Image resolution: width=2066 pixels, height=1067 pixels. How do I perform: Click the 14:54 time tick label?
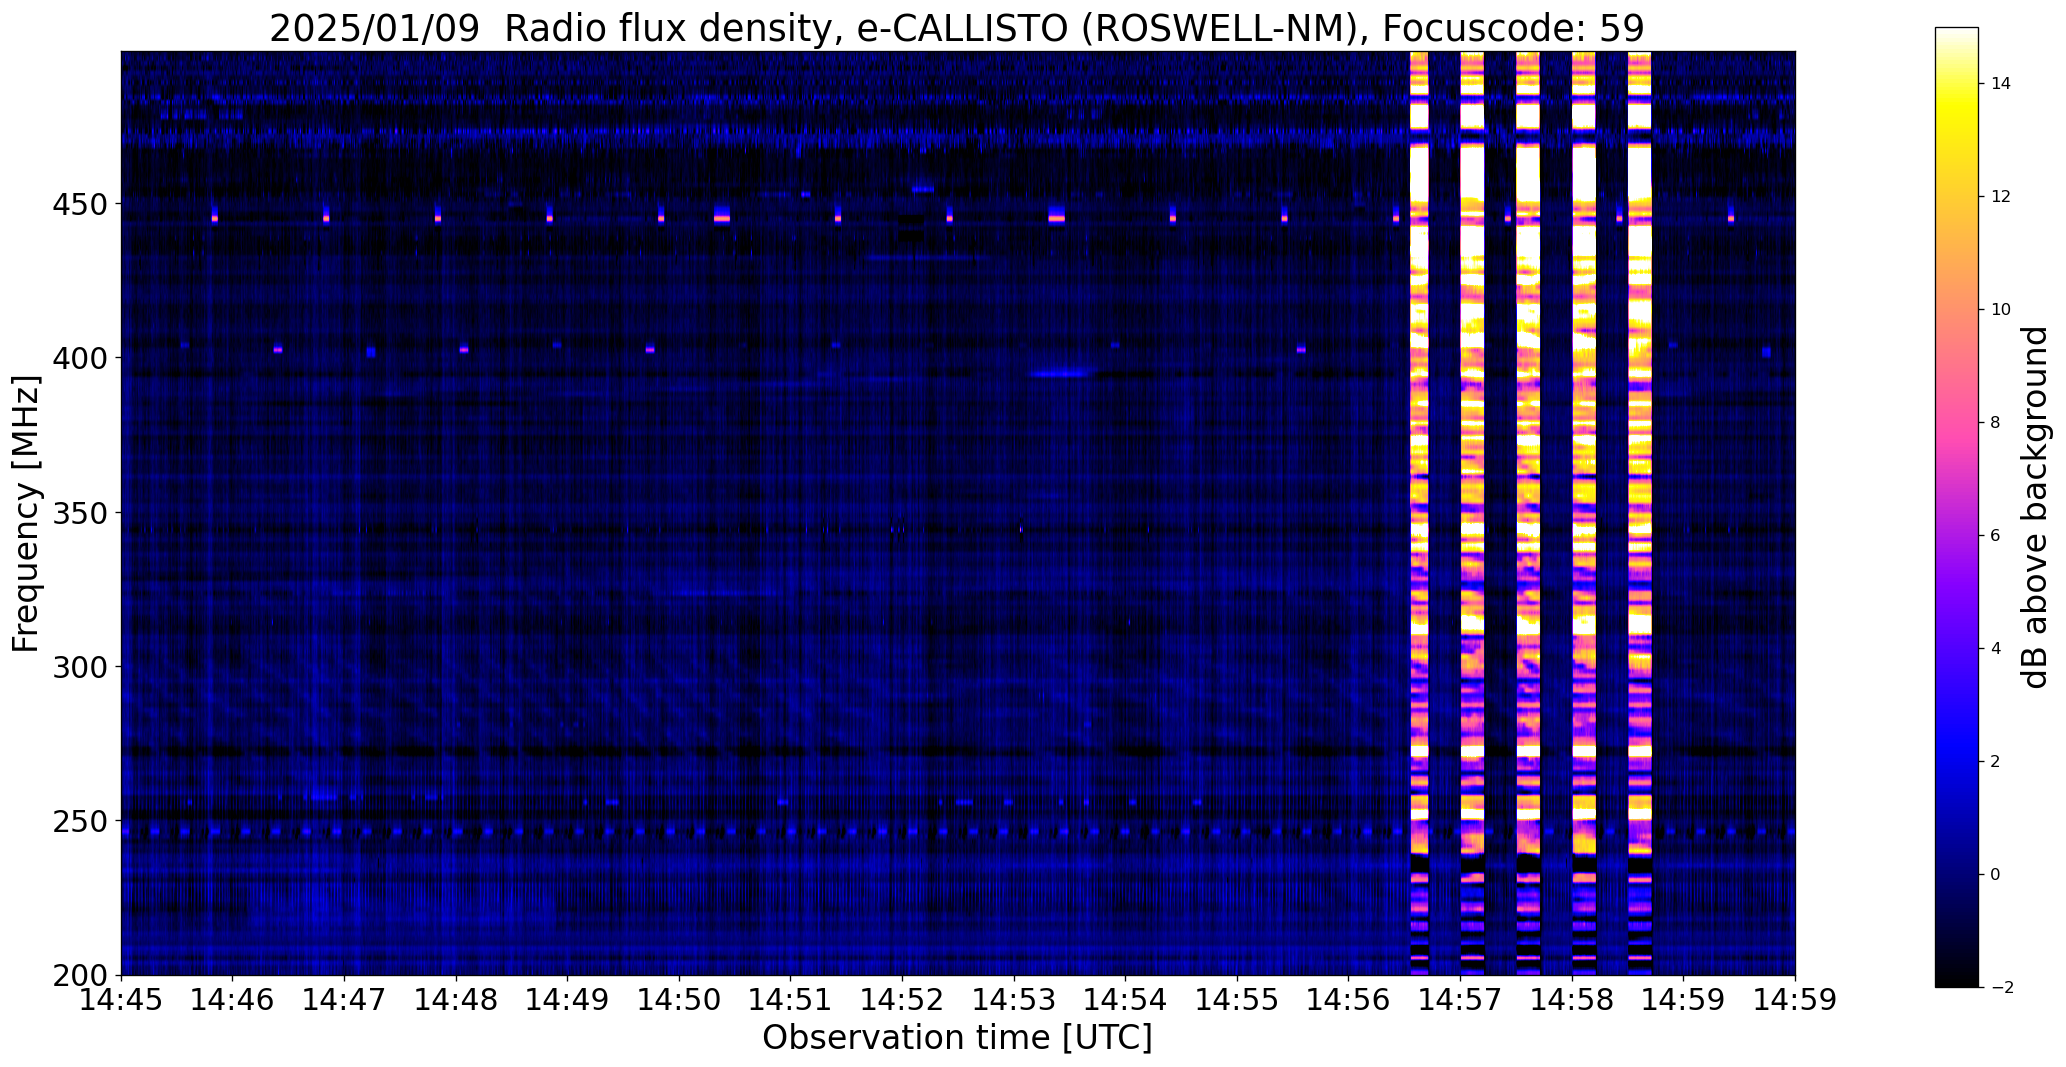[x=1126, y=1000]
